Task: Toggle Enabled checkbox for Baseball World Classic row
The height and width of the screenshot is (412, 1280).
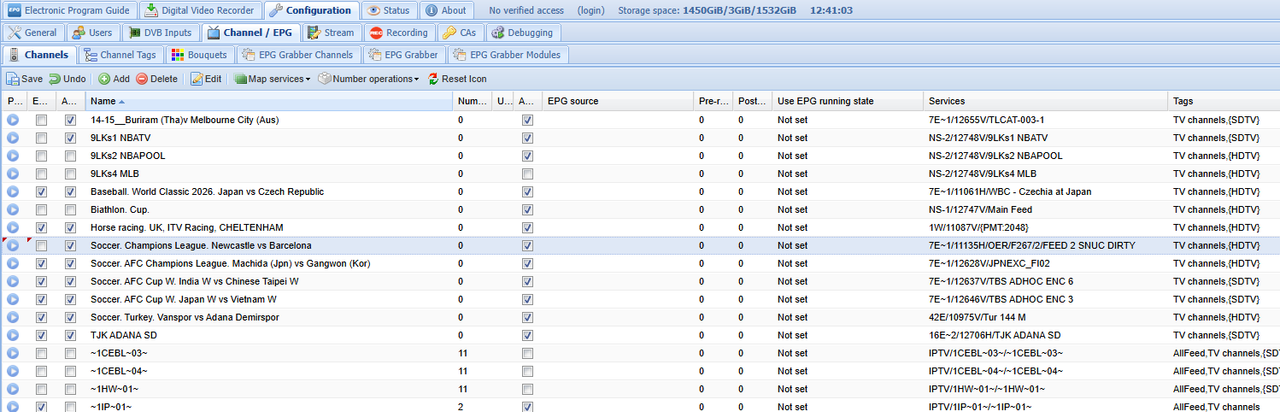Action: (41, 192)
